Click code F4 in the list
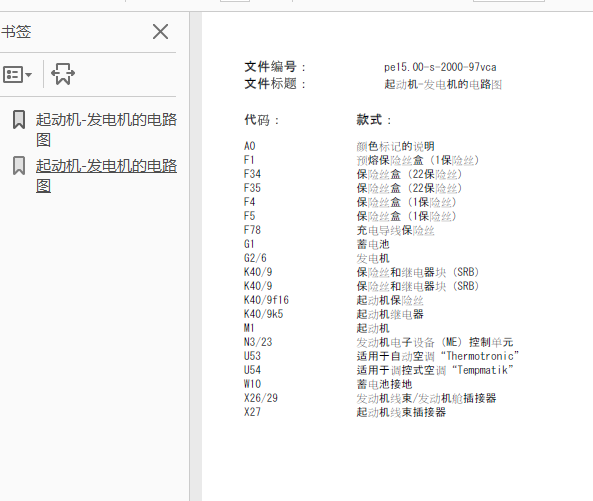The width and height of the screenshot is (593, 501). [x=250, y=202]
